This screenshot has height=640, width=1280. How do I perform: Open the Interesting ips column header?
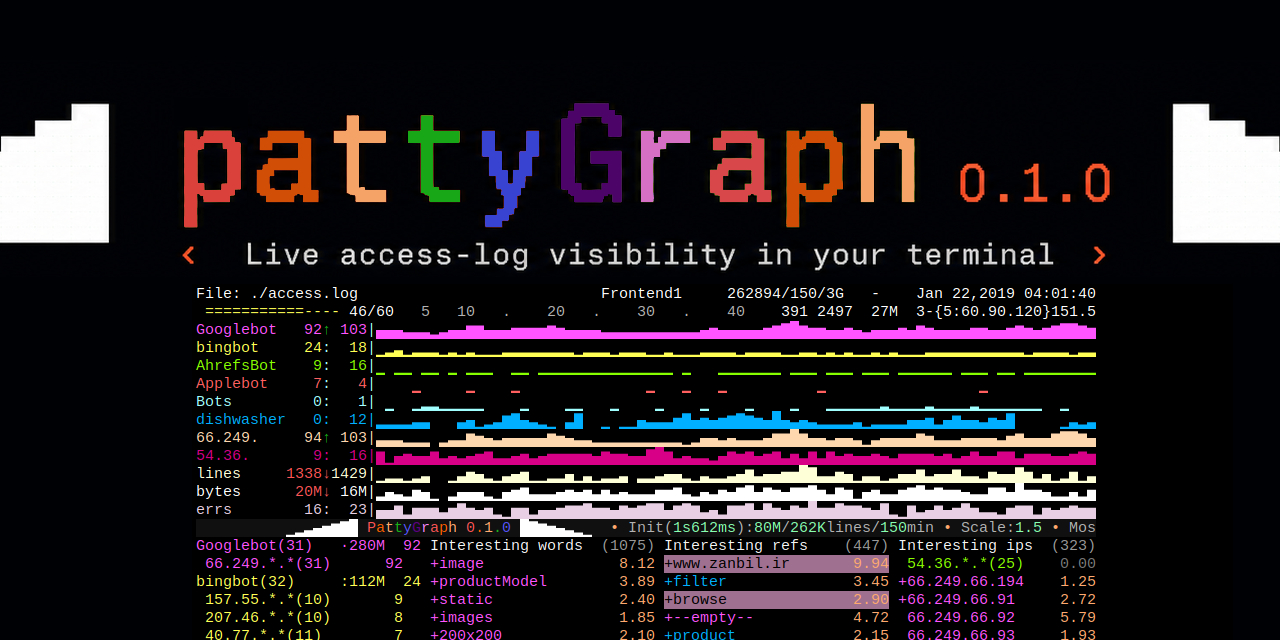coord(965,546)
